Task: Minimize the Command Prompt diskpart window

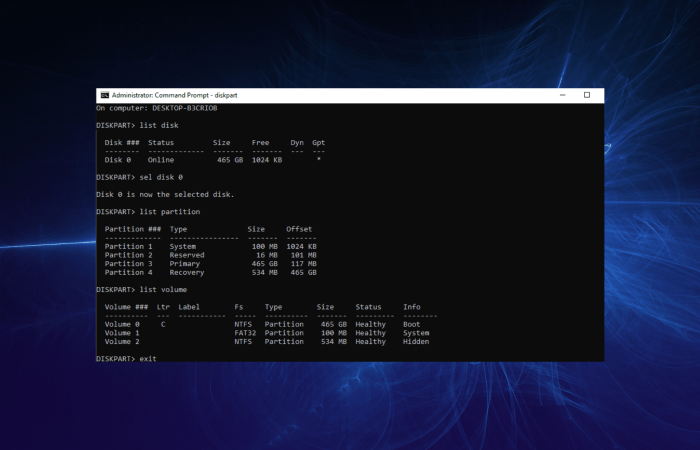Action: [x=562, y=95]
